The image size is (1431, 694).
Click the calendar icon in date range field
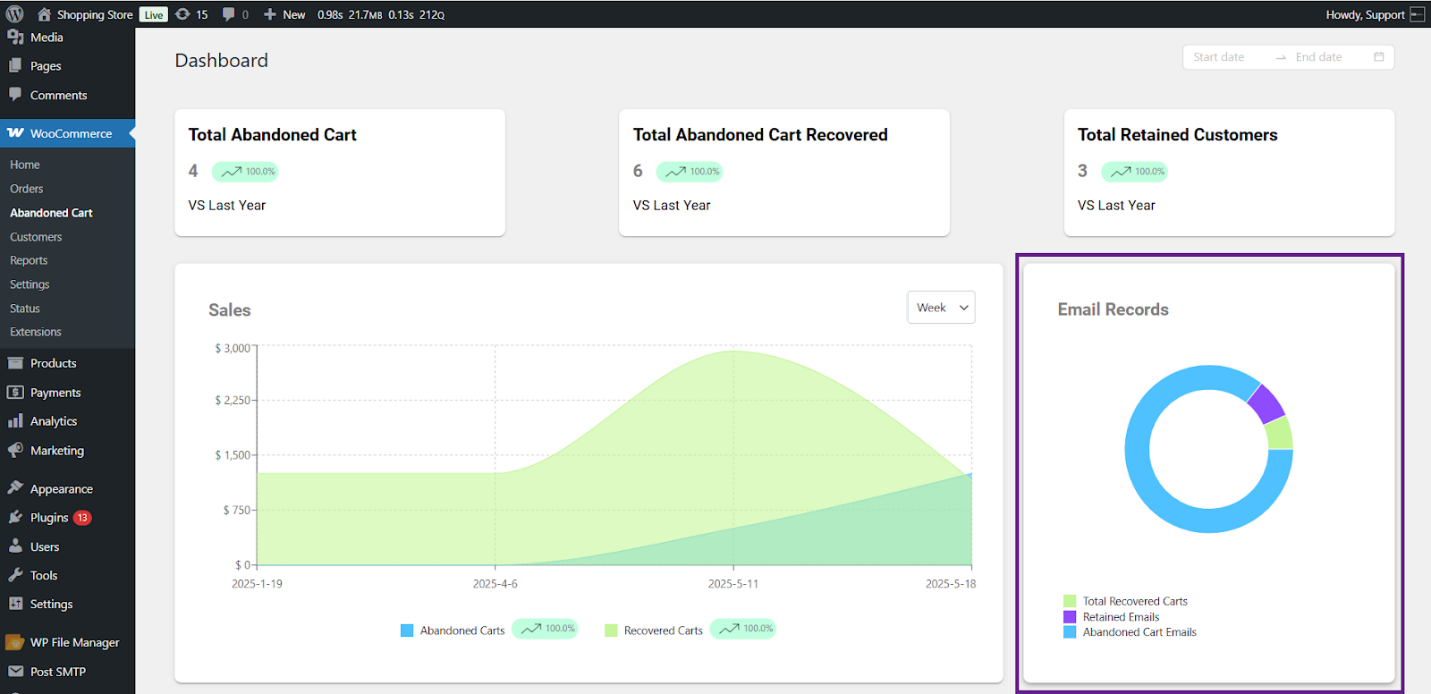tap(1379, 57)
